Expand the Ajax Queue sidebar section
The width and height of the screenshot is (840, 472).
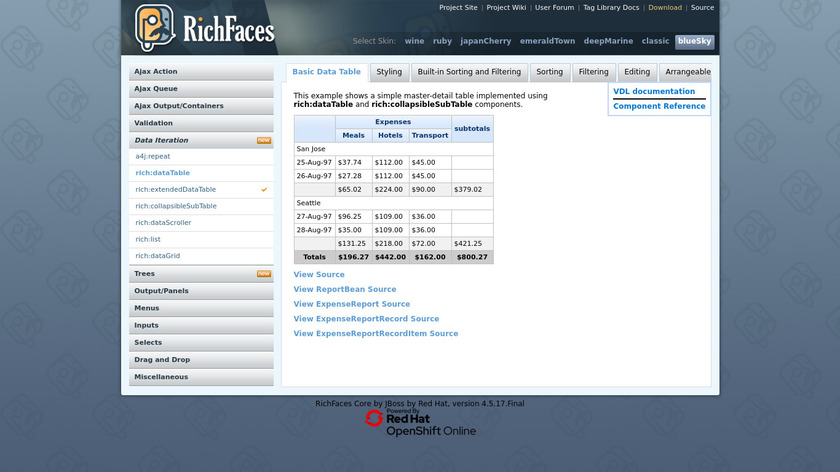click(201, 89)
